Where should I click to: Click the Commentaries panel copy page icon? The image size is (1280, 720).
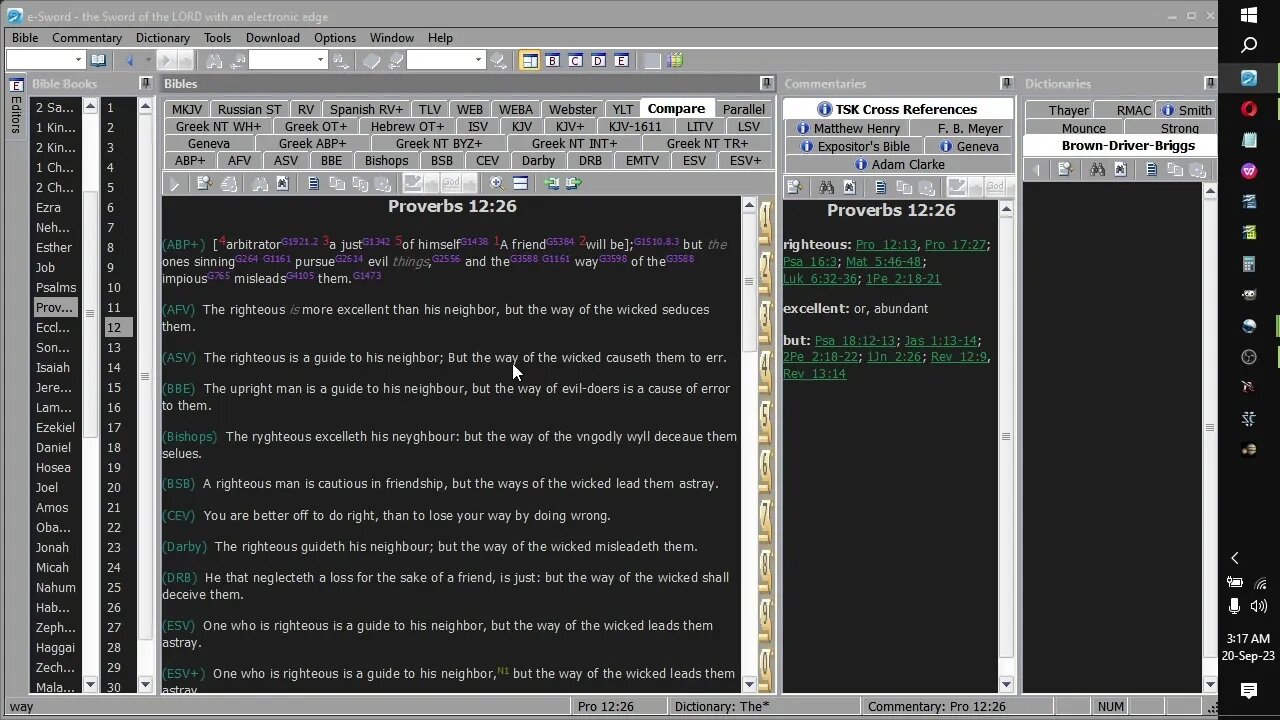881,186
